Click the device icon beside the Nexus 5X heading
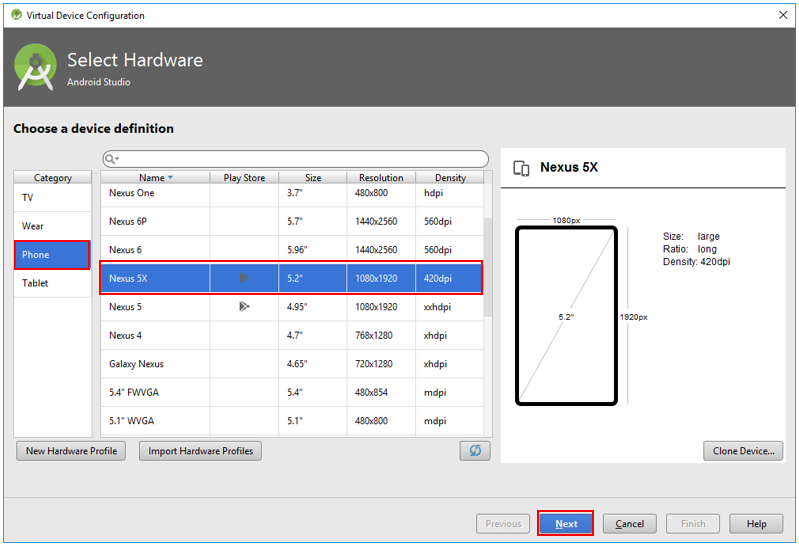 521,168
